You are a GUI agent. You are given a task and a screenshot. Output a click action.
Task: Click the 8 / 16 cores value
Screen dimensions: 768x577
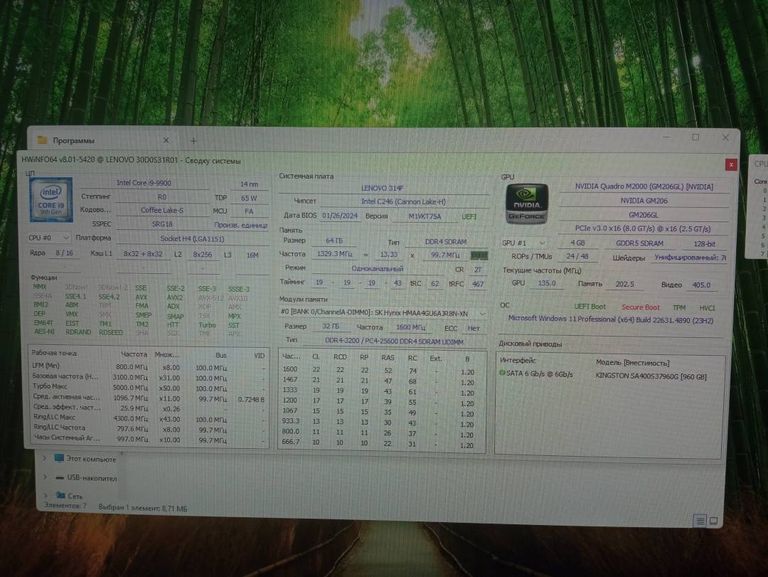(65, 253)
